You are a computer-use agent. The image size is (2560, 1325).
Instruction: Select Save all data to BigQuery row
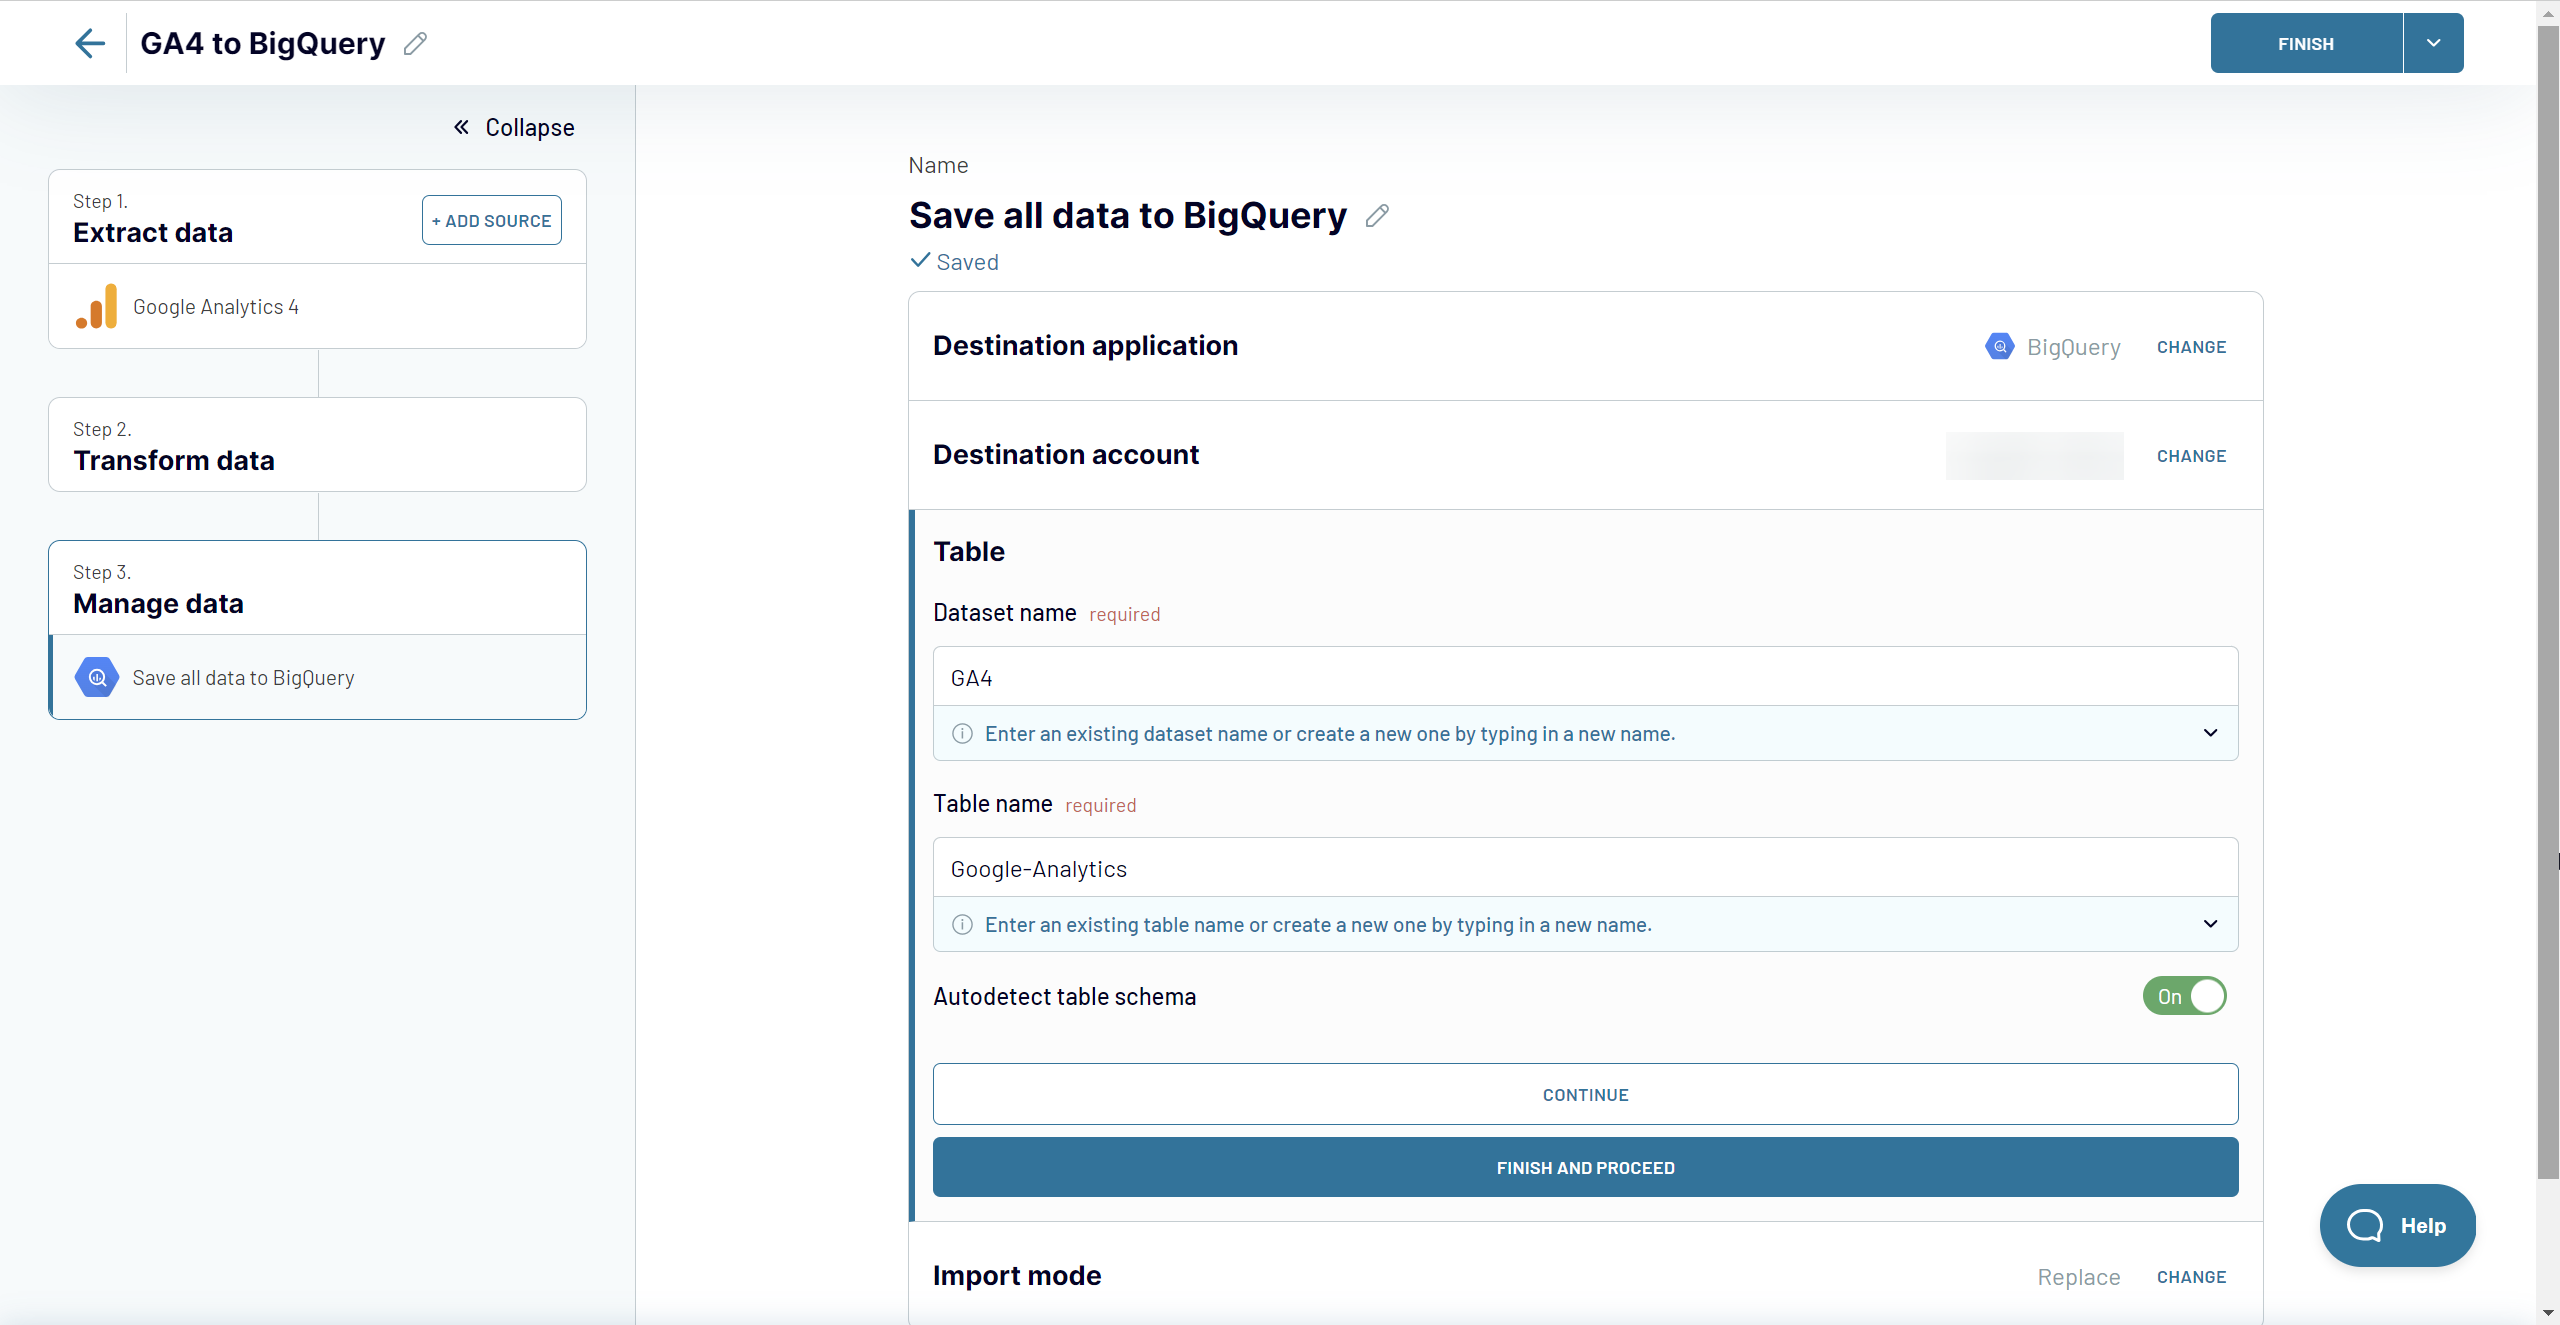[317, 677]
